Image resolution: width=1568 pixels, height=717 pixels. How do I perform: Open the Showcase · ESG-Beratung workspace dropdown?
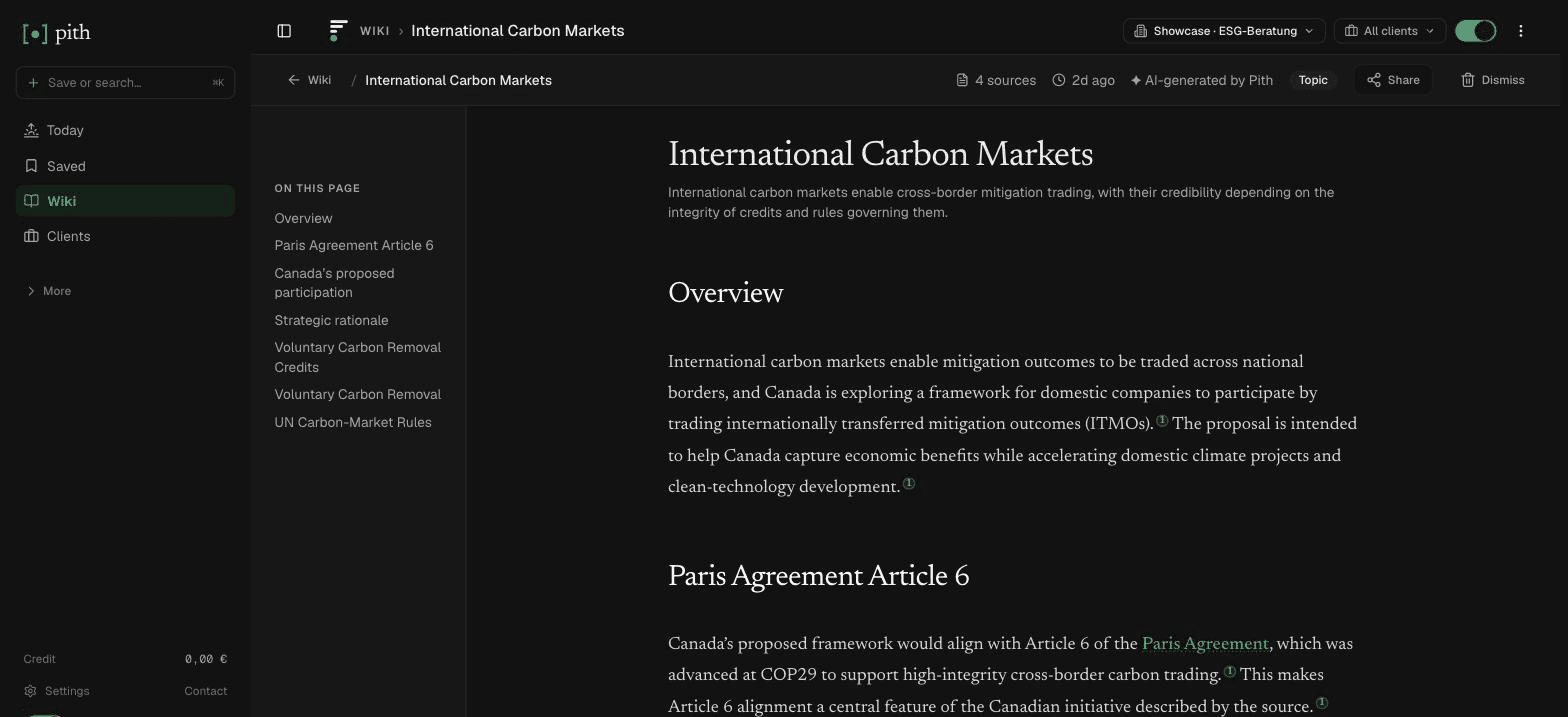[x=1224, y=31]
